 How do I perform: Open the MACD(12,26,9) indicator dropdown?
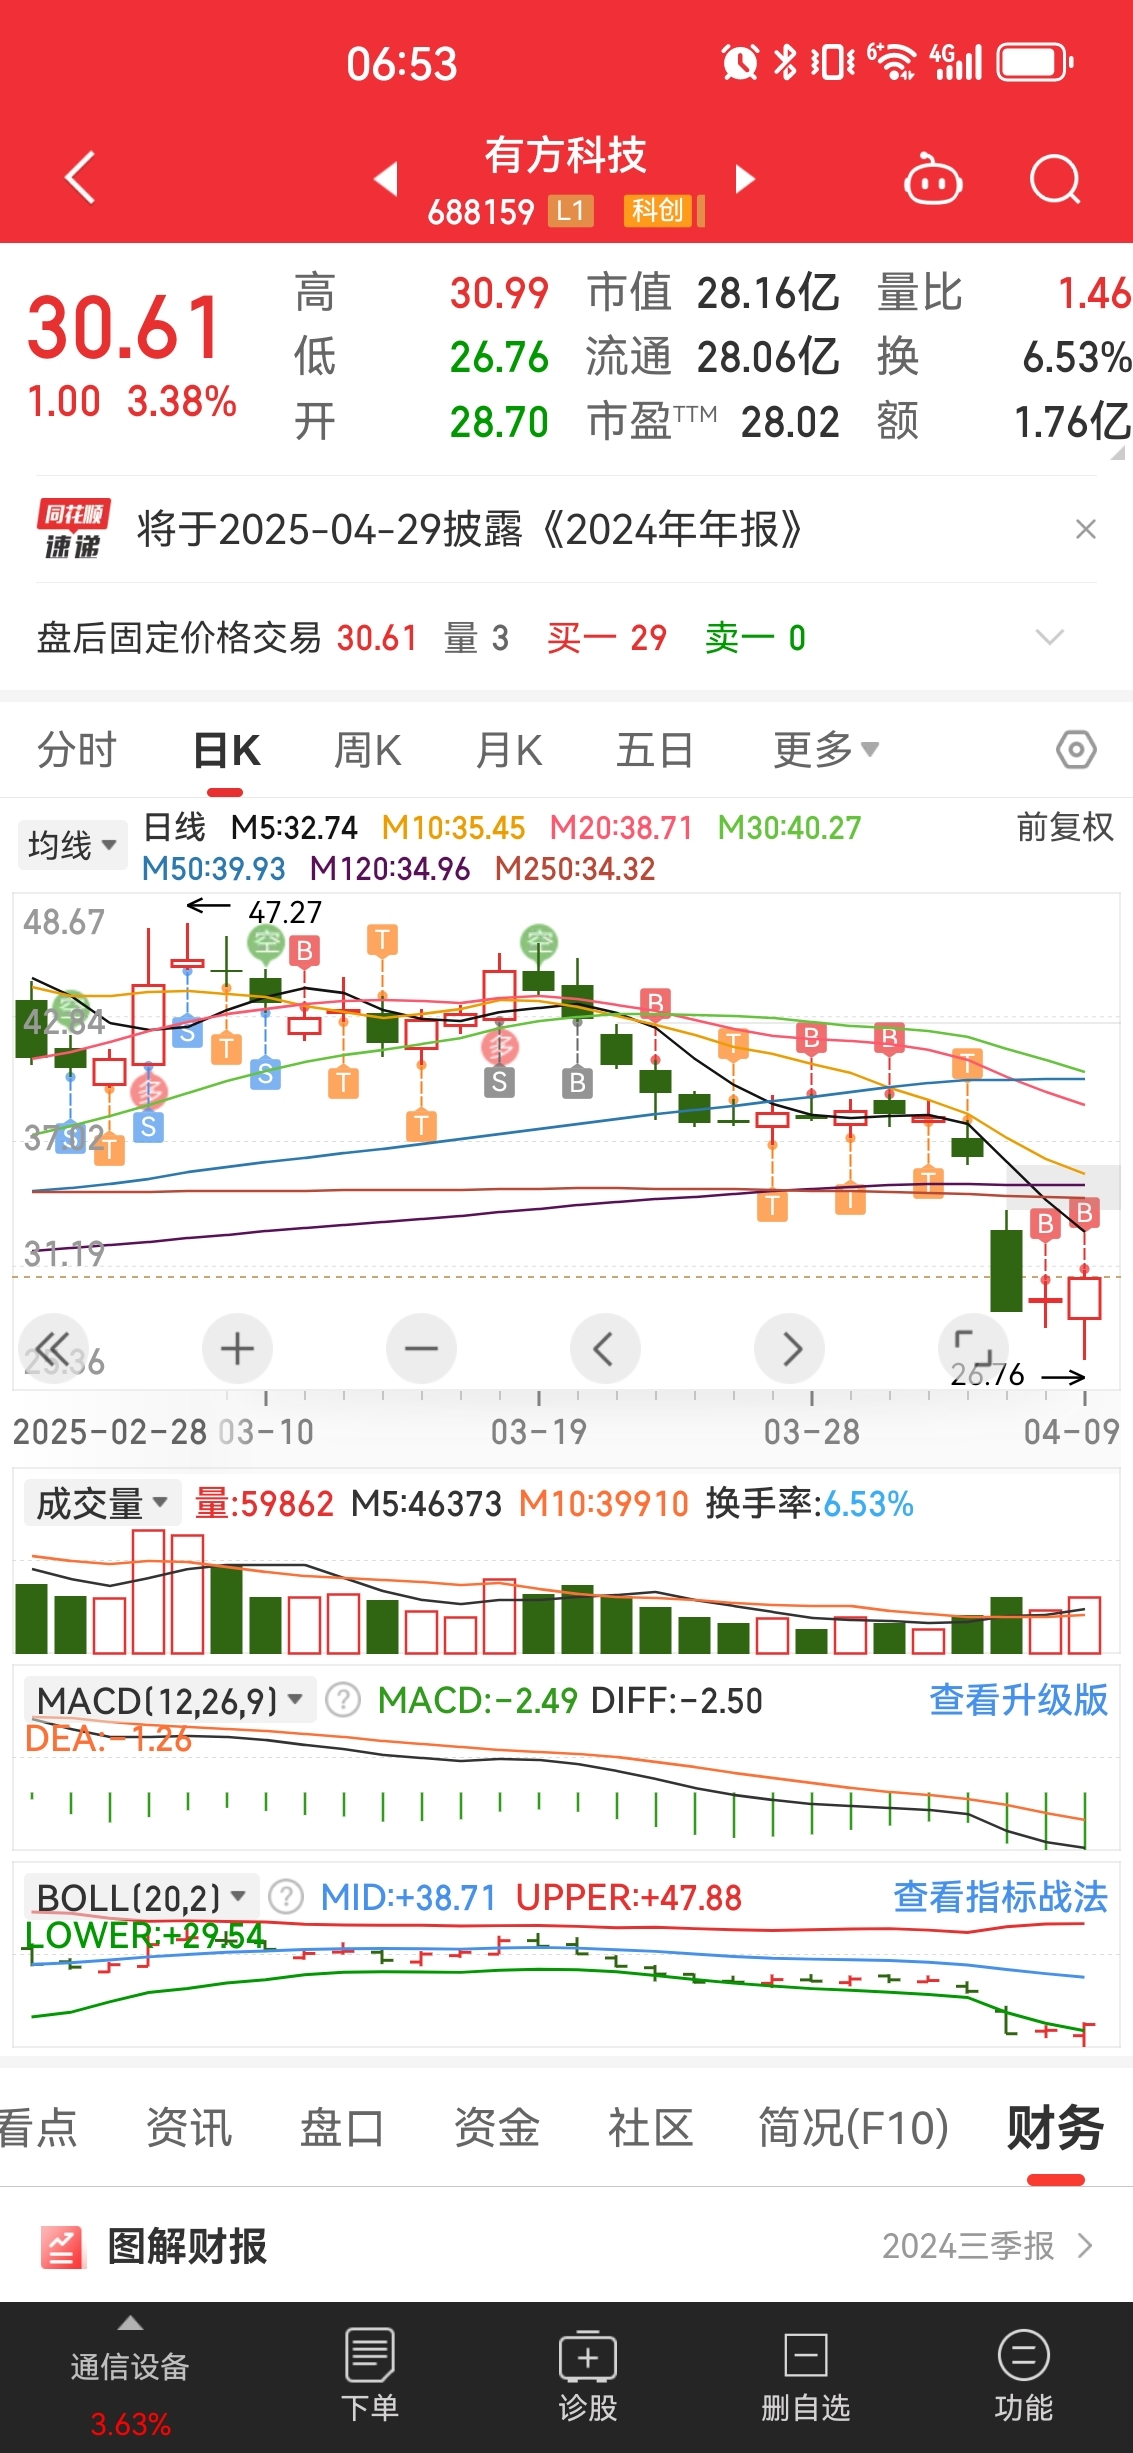pyautogui.click(x=169, y=1700)
